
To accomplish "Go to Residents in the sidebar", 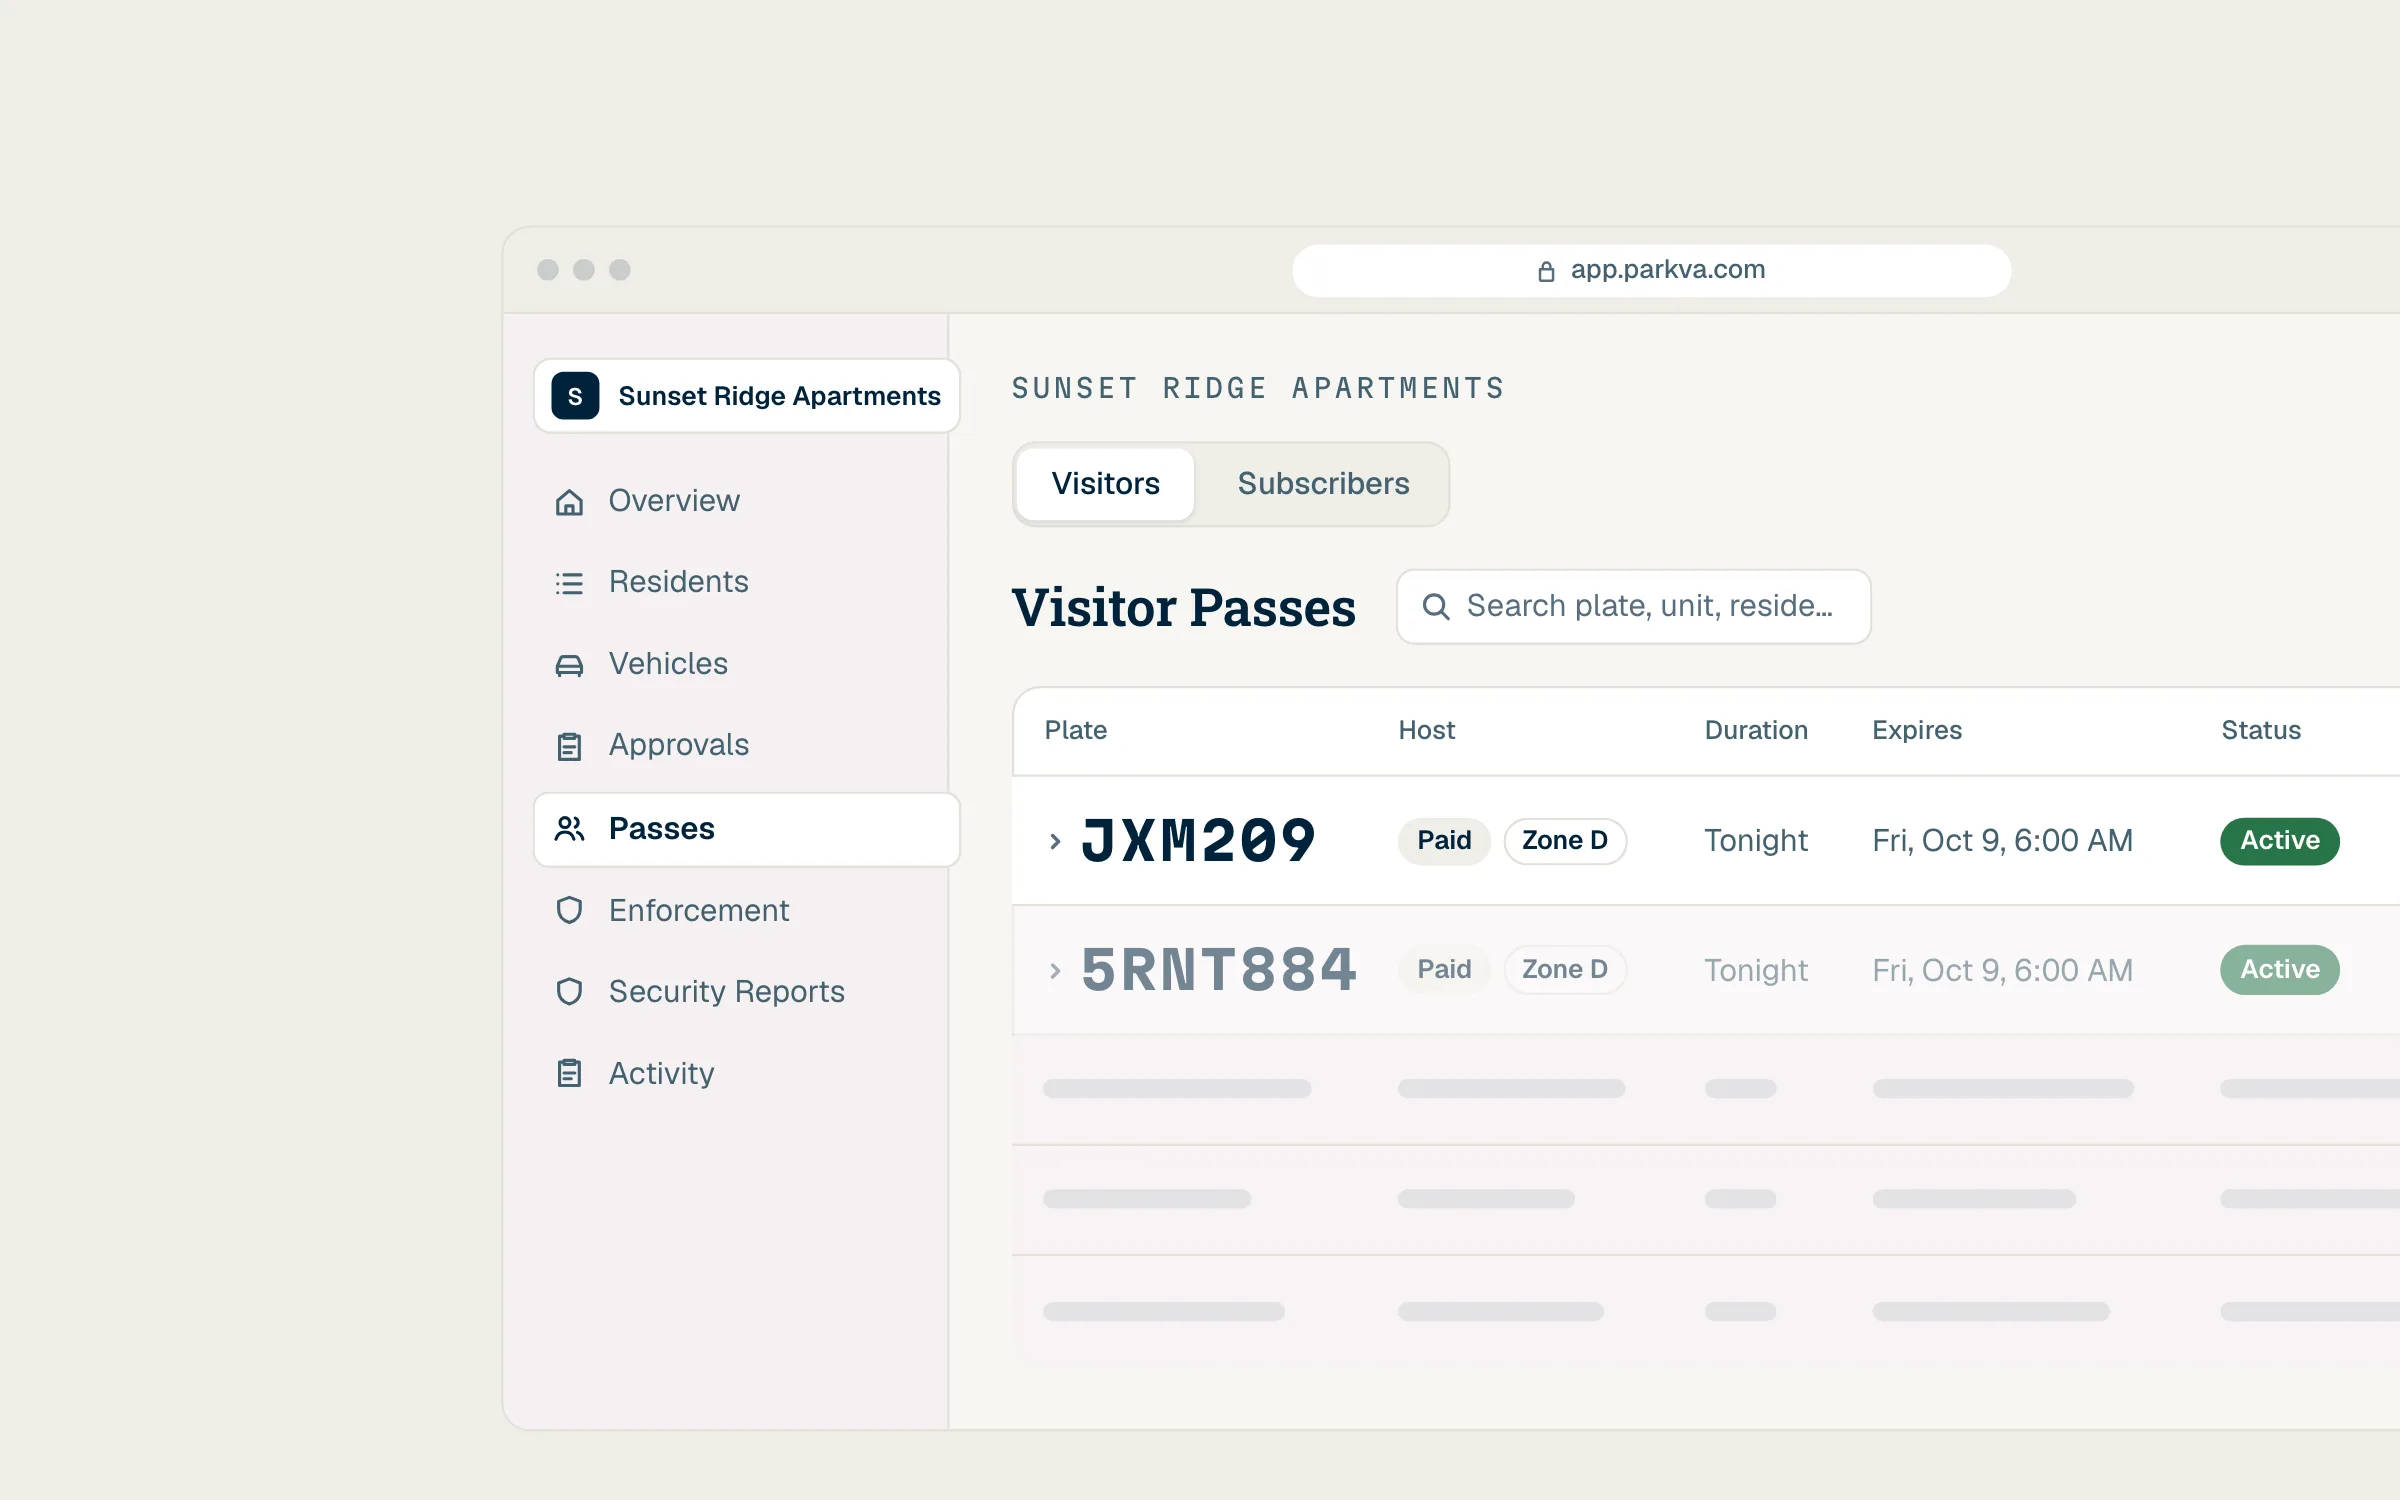I will [747, 582].
